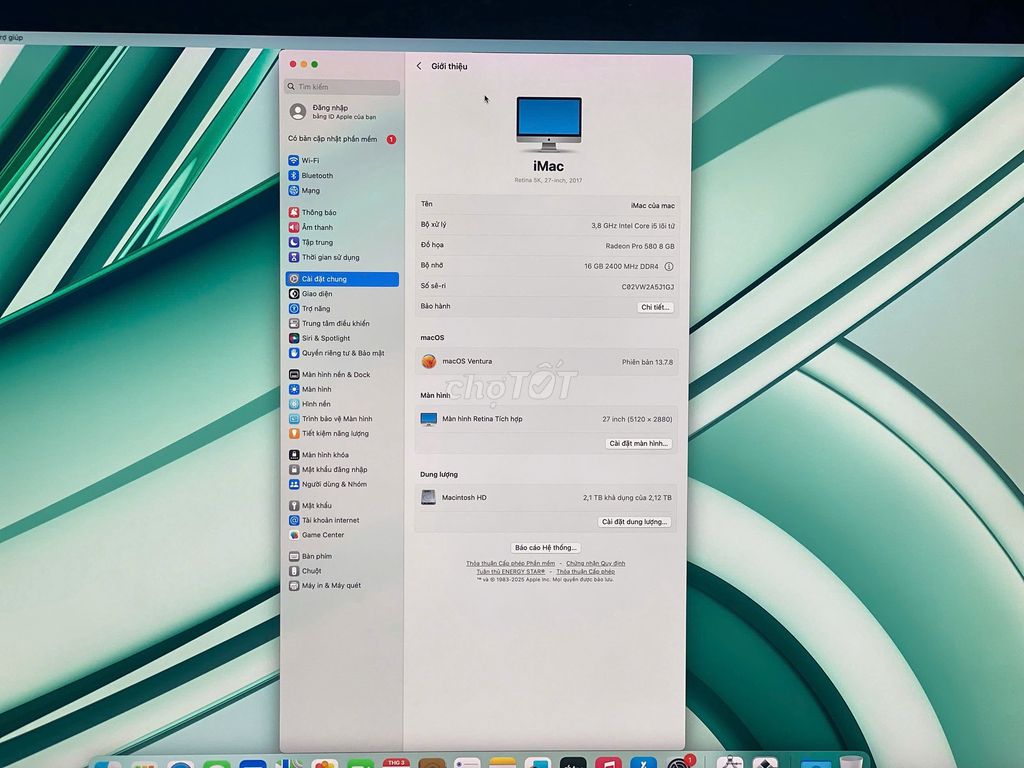Click 3,8 GHz Intel Core i5 lõi tứ

pos(633,226)
